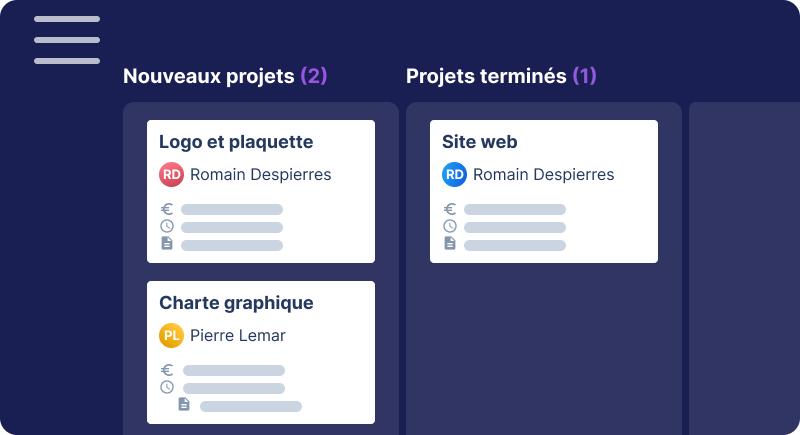Image resolution: width=800 pixels, height=435 pixels.
Task: Click euro icon on Site web card
Action: click(450, 209)
